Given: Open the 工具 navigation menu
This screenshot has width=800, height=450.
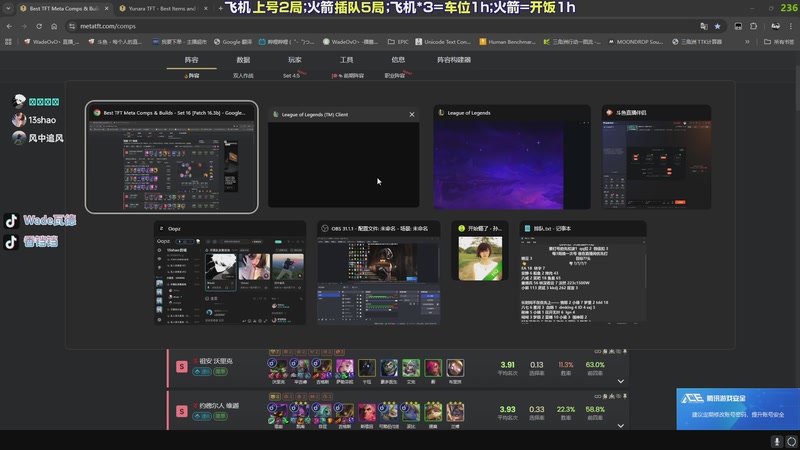Looking at the screenshot, I should tap(346, 60).
